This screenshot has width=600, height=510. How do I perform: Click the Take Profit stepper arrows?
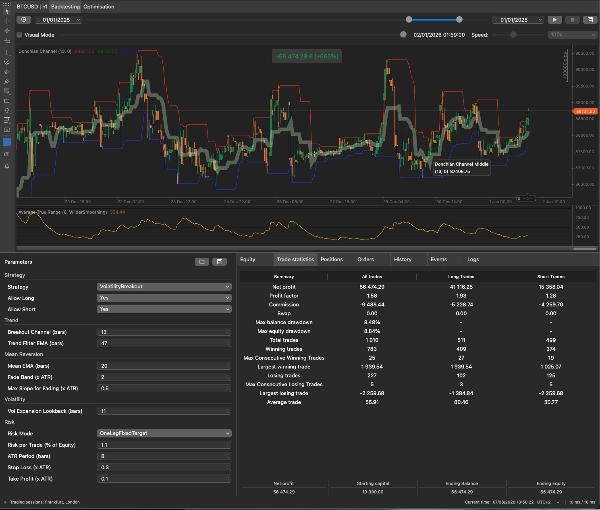[x=228, y=479]
